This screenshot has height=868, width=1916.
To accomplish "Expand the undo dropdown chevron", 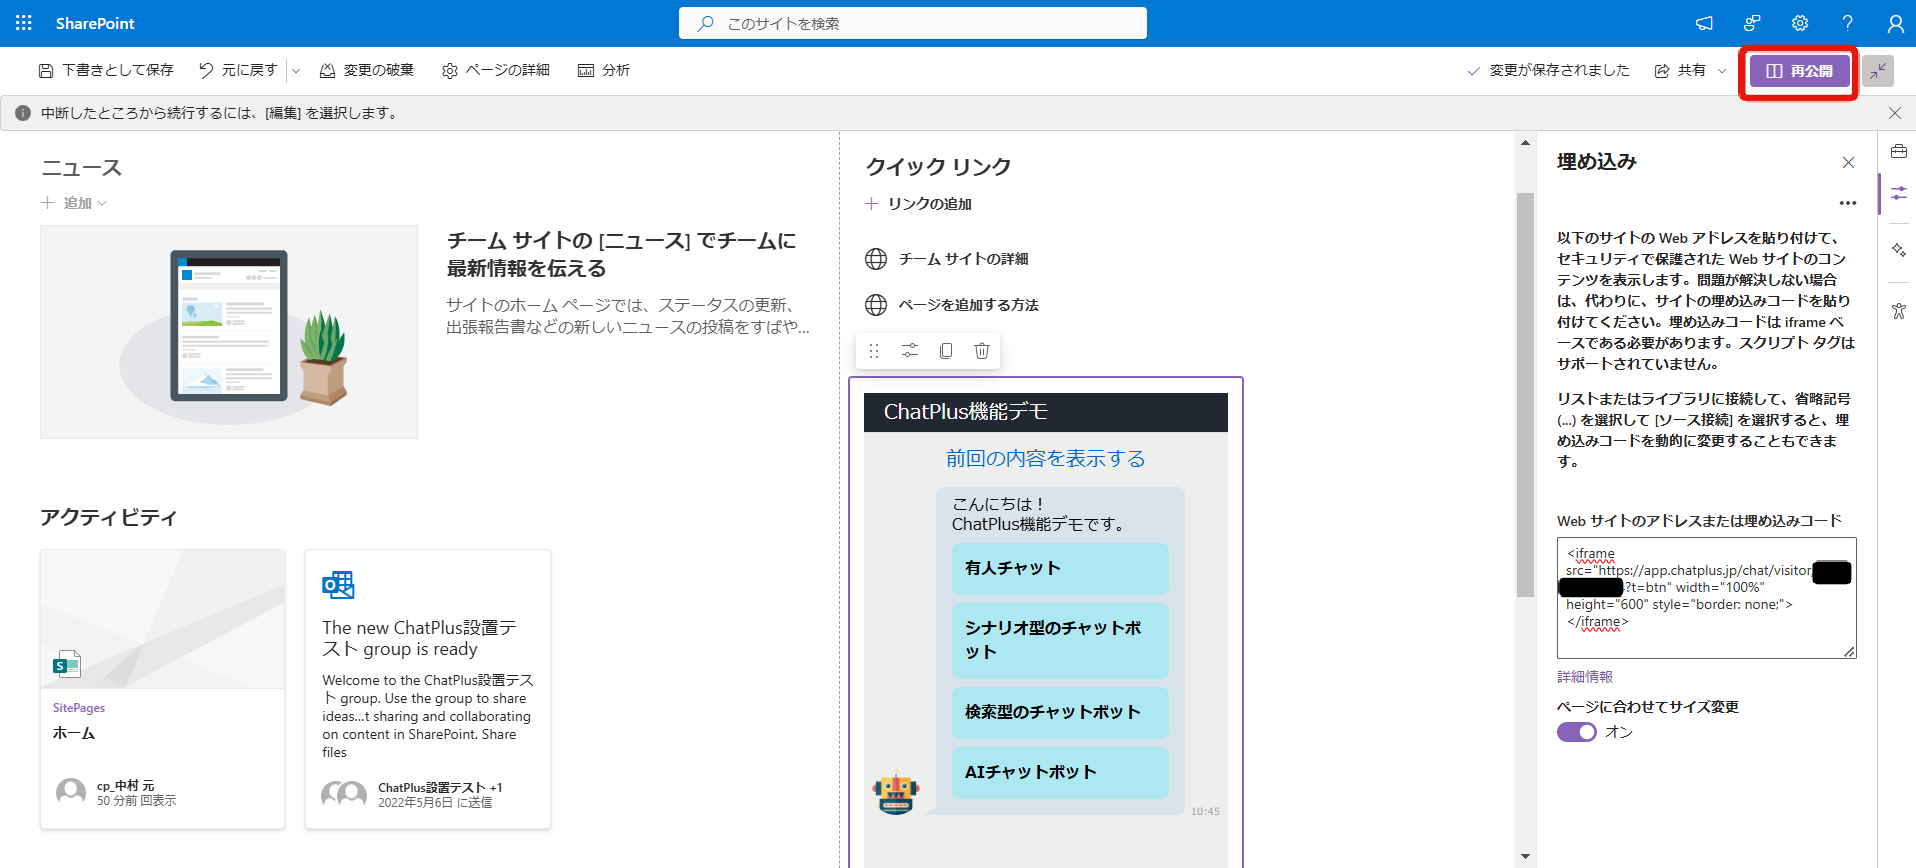I will coord(296,71).
